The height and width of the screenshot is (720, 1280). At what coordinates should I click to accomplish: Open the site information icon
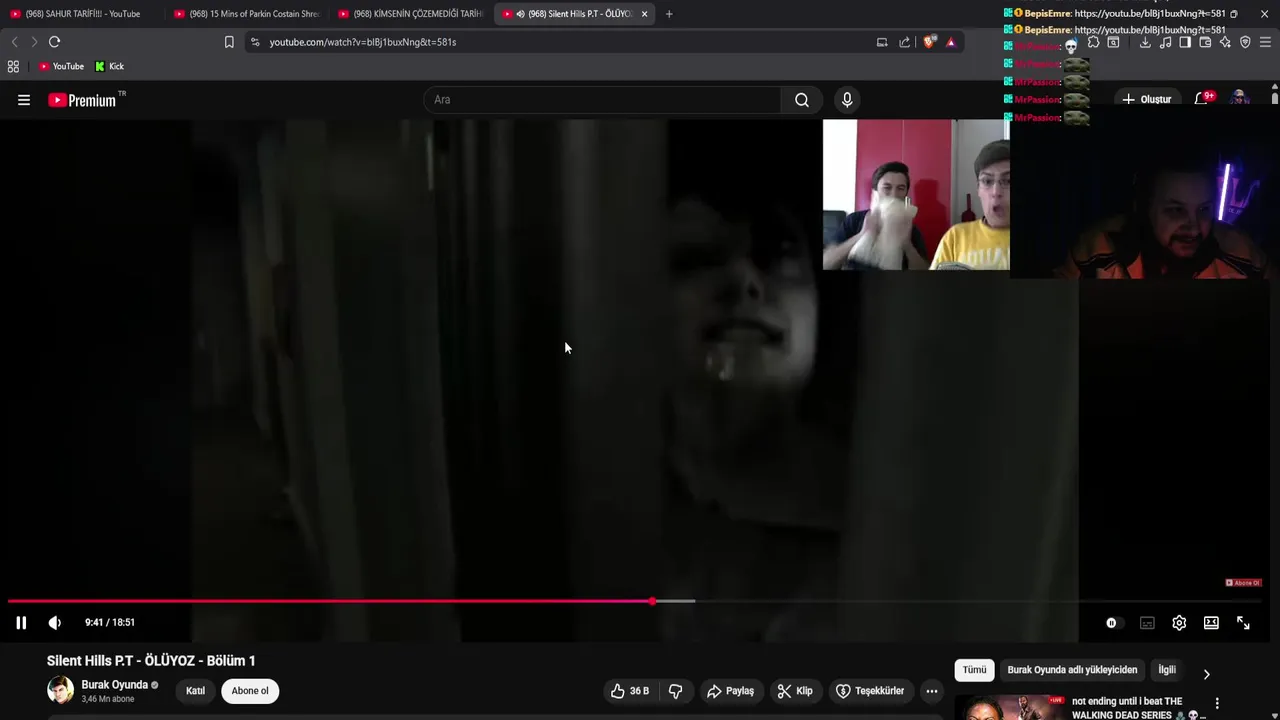click(x=255, y=42)
